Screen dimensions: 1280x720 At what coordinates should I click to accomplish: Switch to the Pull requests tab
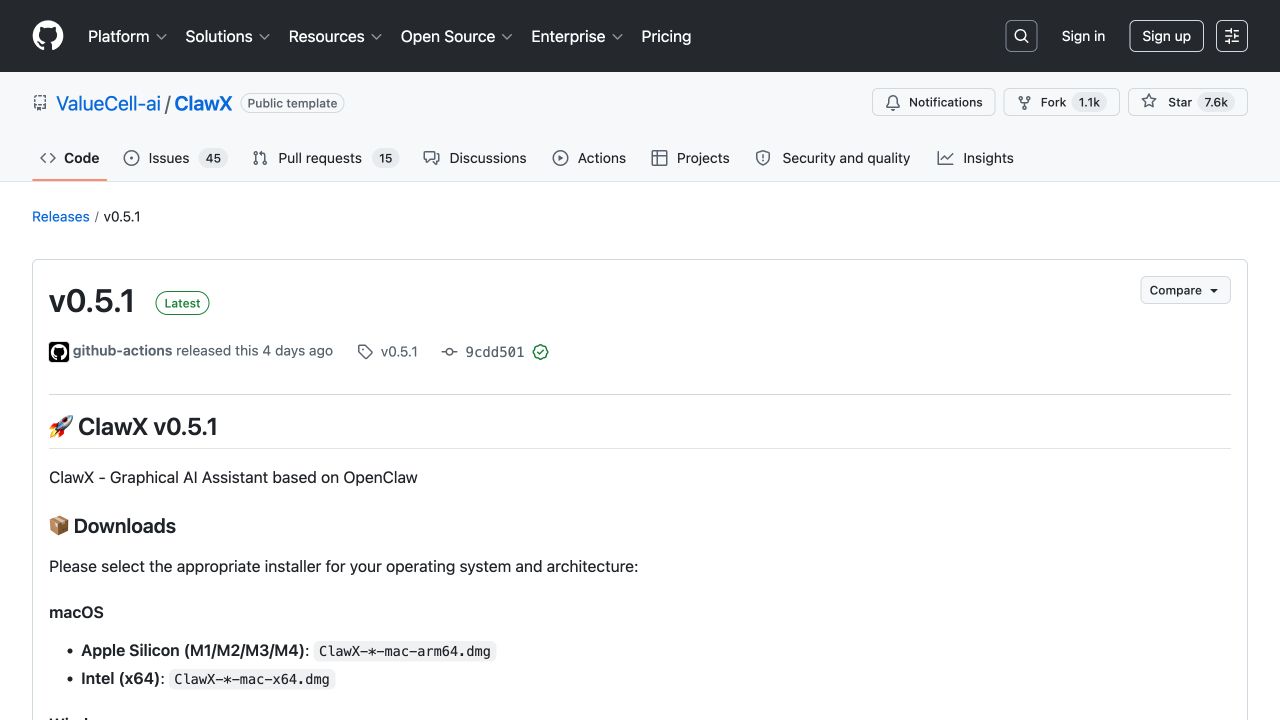326,158
